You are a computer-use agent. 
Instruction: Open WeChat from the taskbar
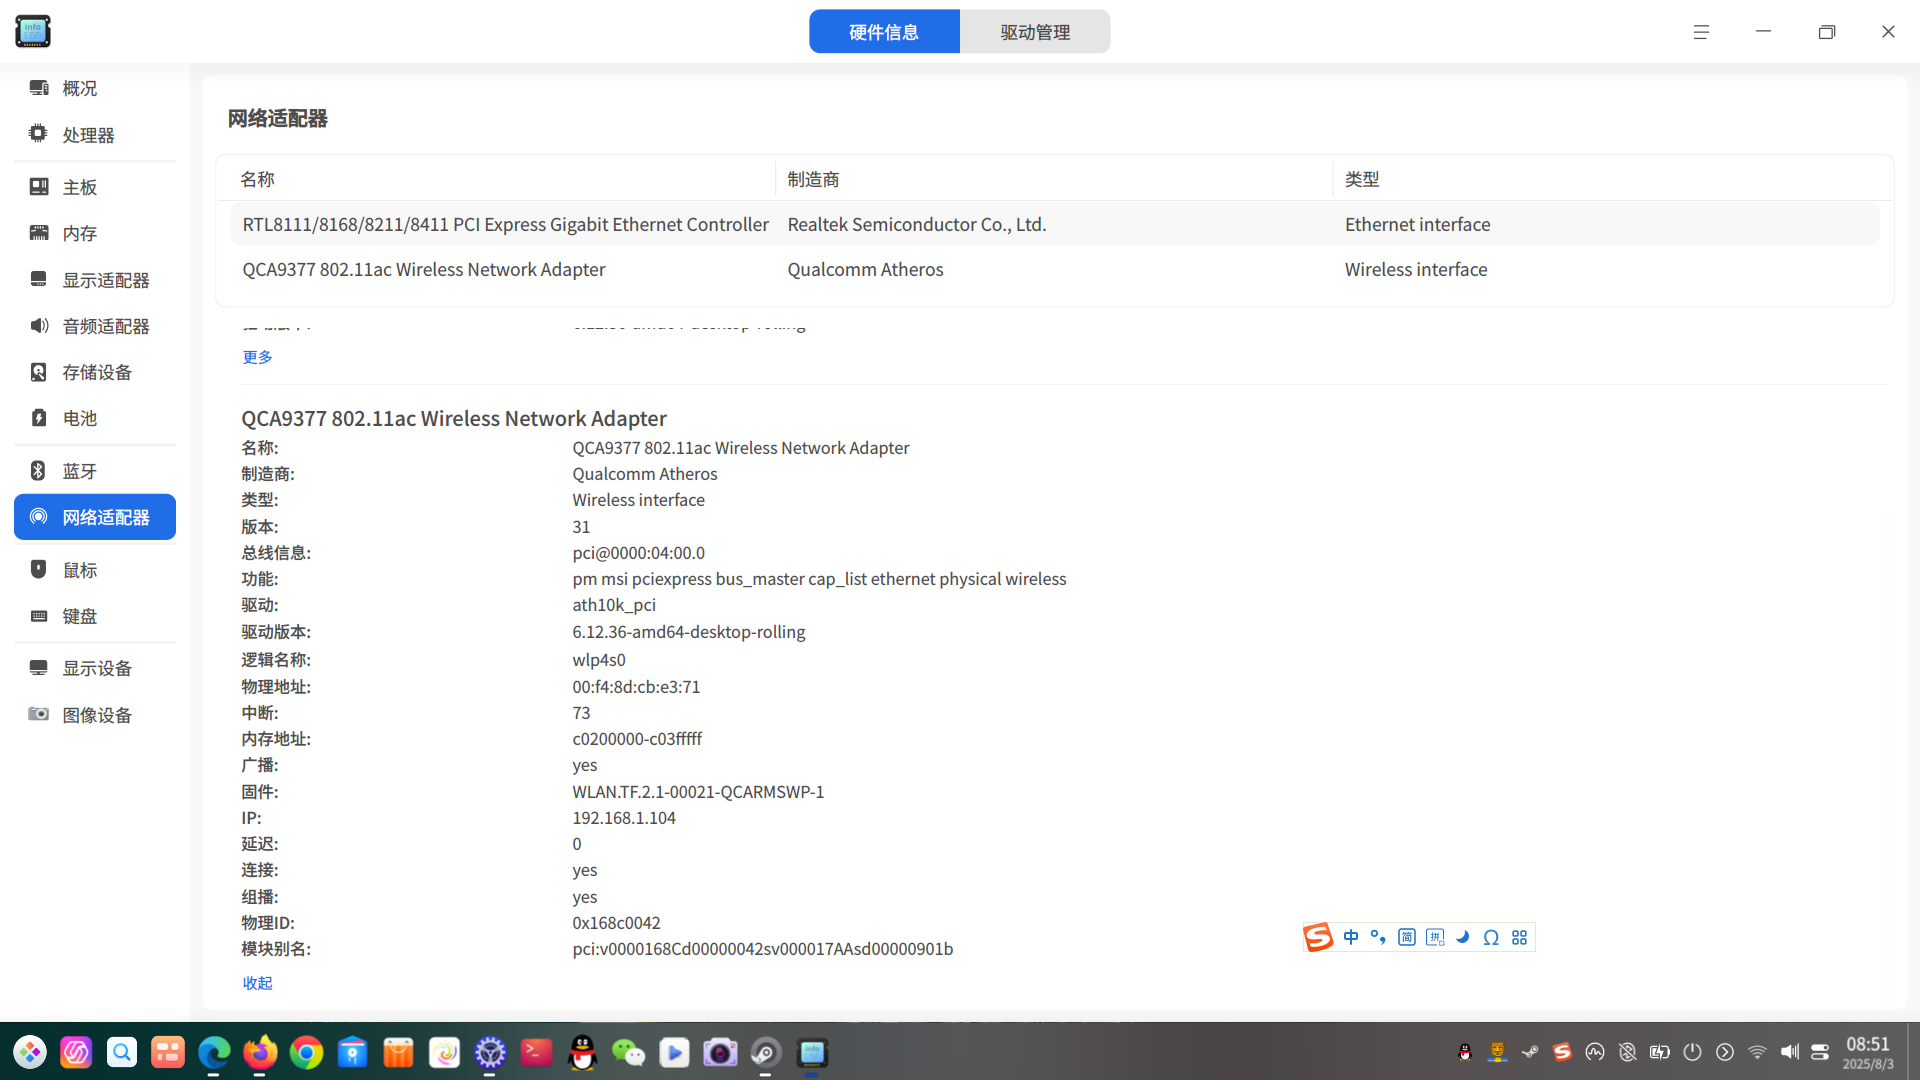coord(628,1052)
